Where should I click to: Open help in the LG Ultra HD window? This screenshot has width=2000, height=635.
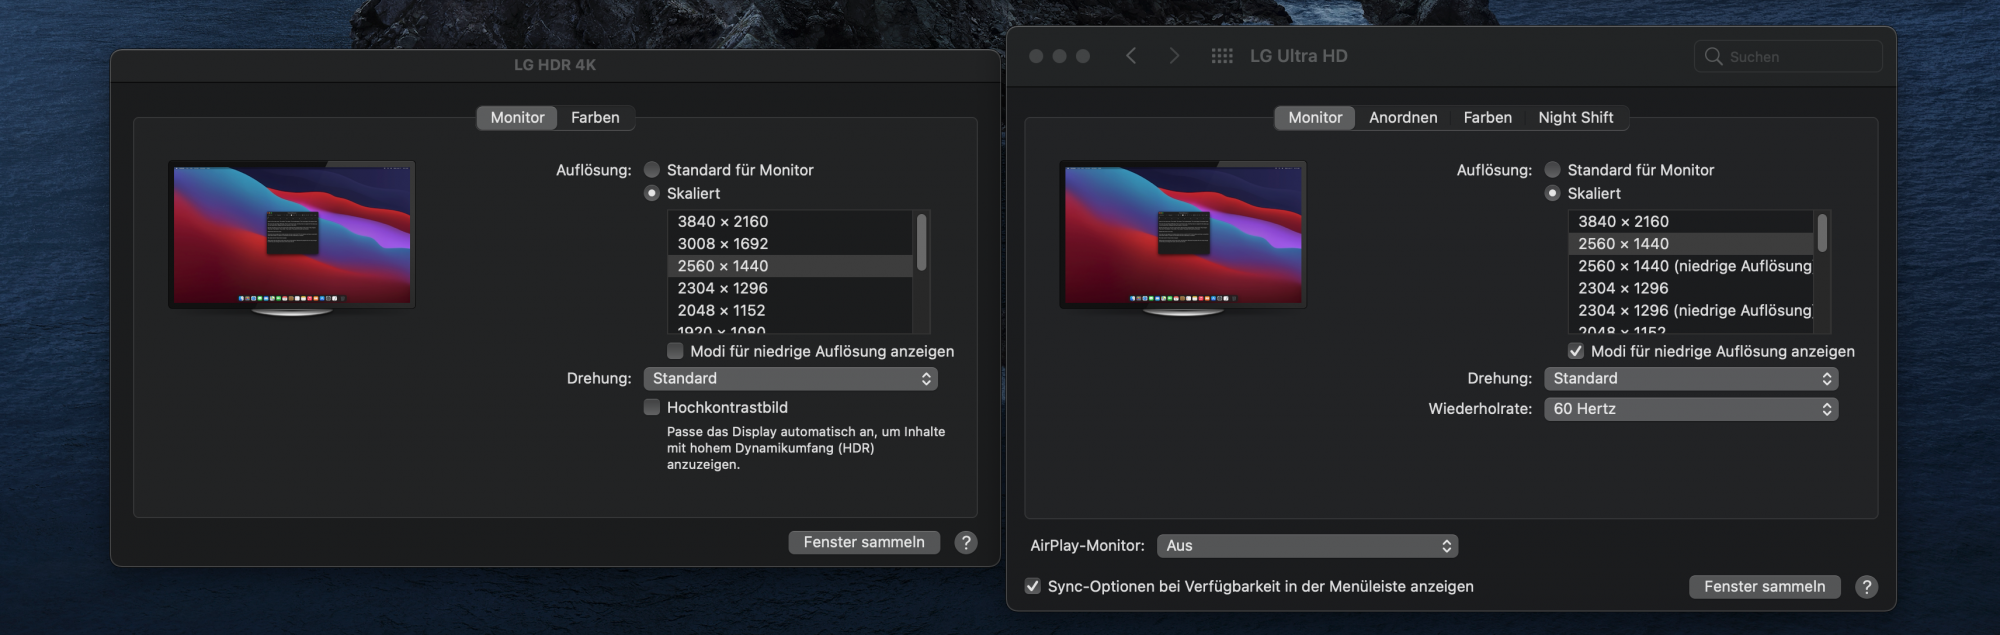pos(1866,587)
